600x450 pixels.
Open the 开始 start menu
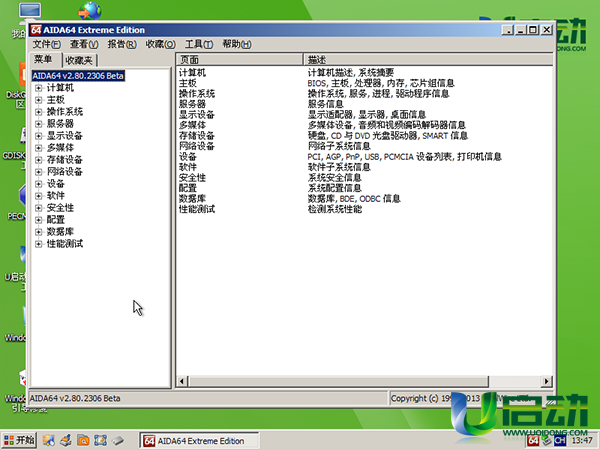click(x=19, y=440)
